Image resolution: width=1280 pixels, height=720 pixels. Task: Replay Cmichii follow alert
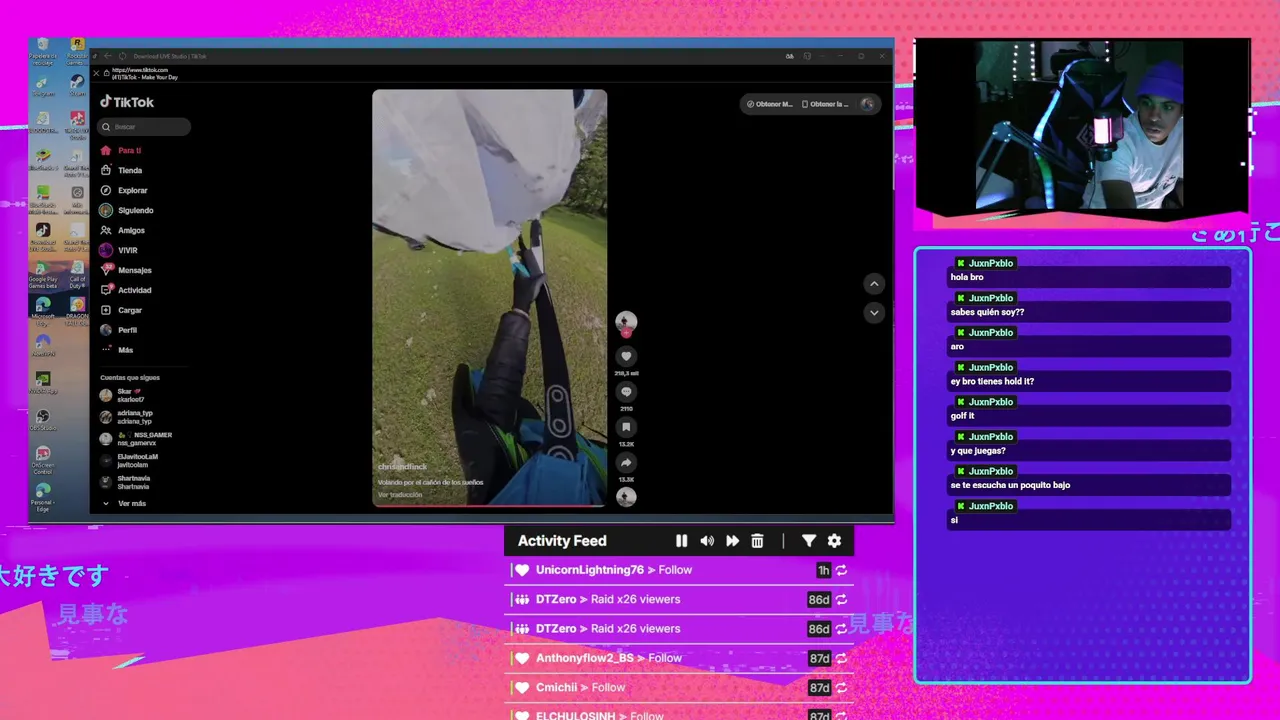(x=841, y=688)
